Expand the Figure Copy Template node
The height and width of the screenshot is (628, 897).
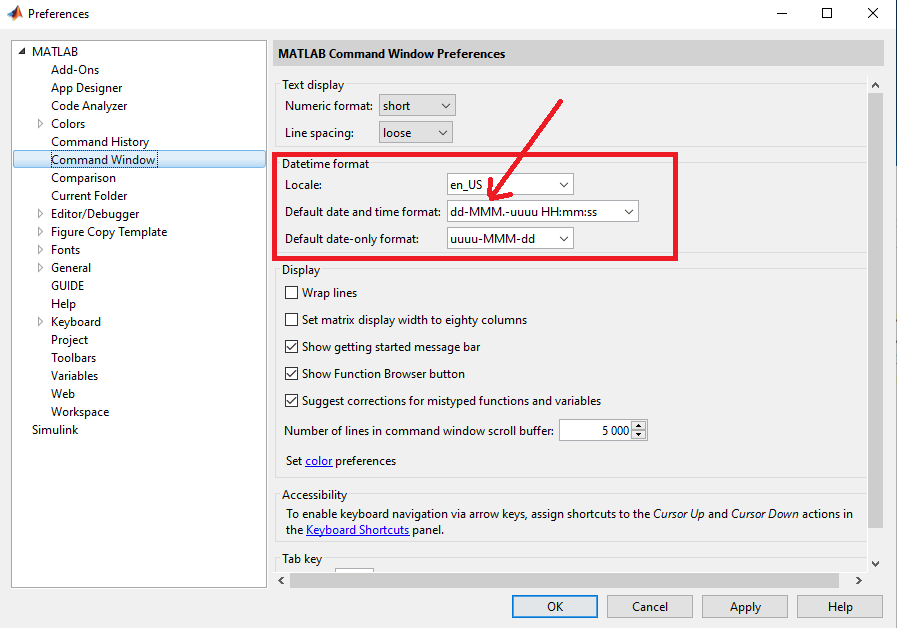click(40, 232)
